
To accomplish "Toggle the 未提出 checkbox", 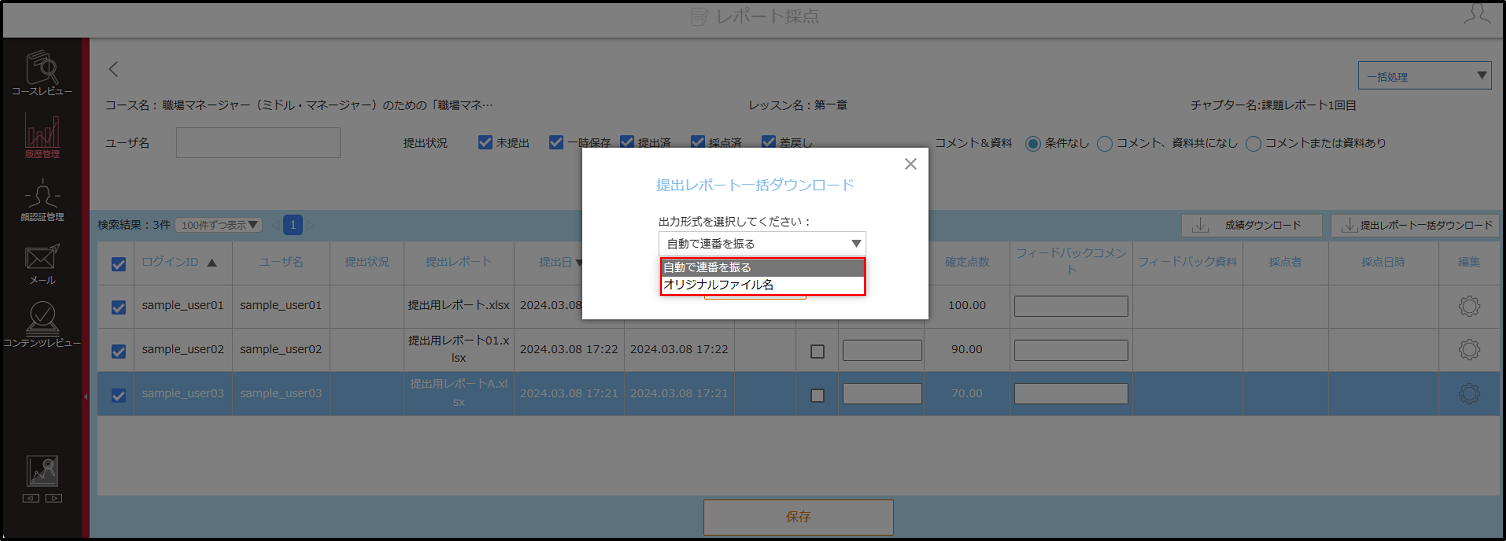I will 485,142.
